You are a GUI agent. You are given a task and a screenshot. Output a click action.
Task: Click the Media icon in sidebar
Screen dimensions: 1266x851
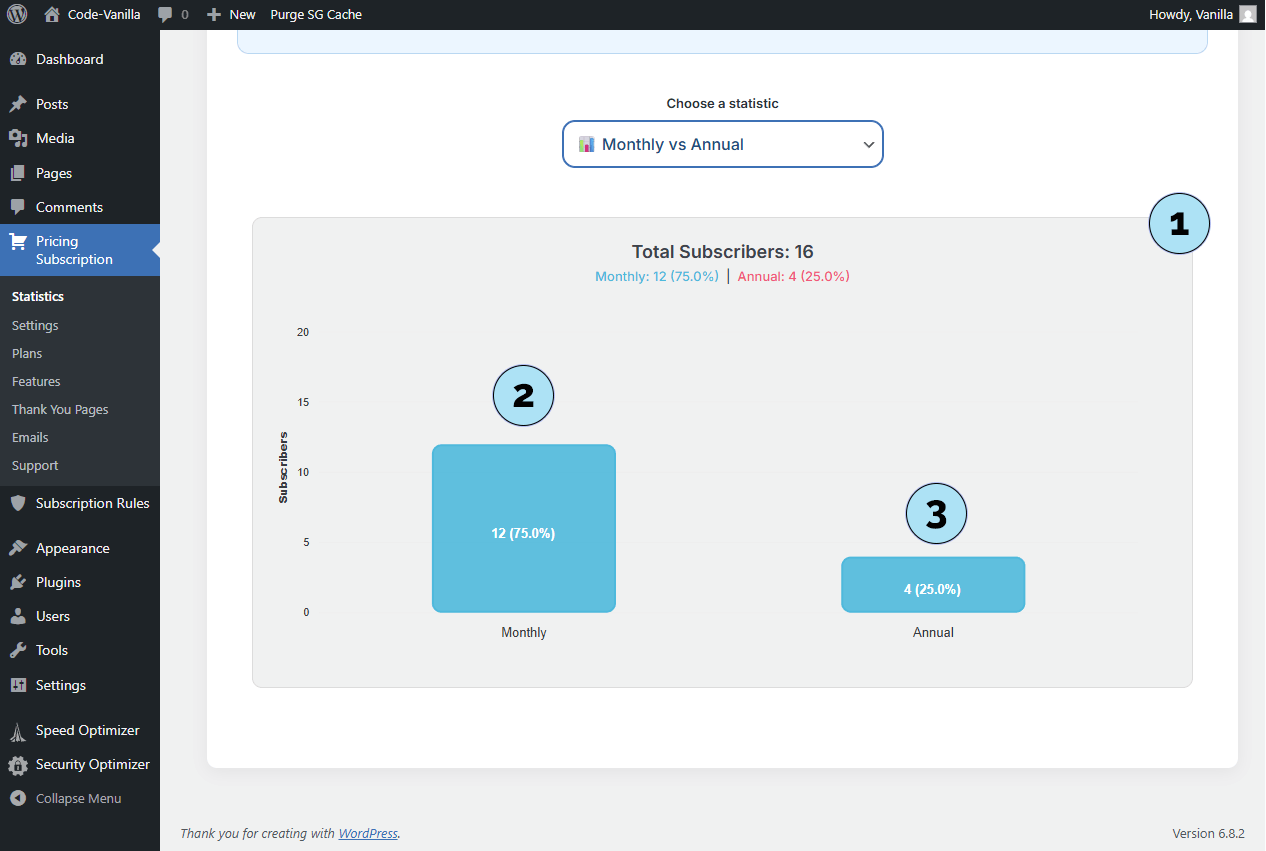tap(18, 138)
